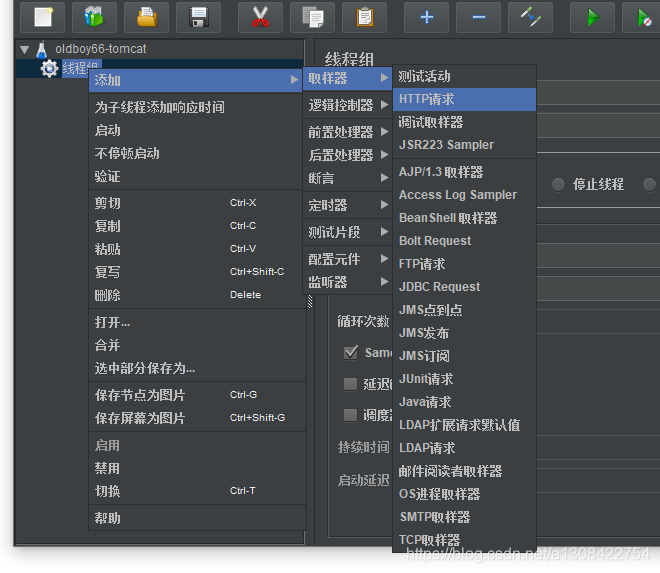The width and height of the screenshot is (660, 573).
Task: Expand the 监听器 submenu
Action: pos(347,282)
